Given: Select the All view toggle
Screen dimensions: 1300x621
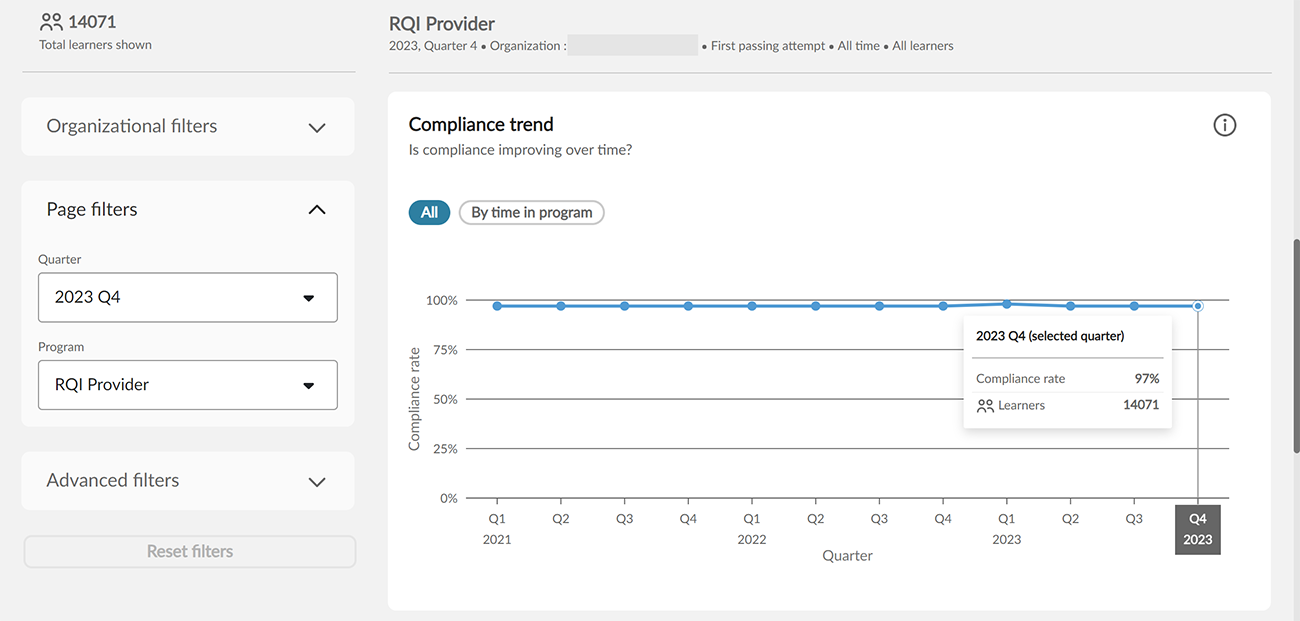Looking at the screenshot, I should (429, 212).
